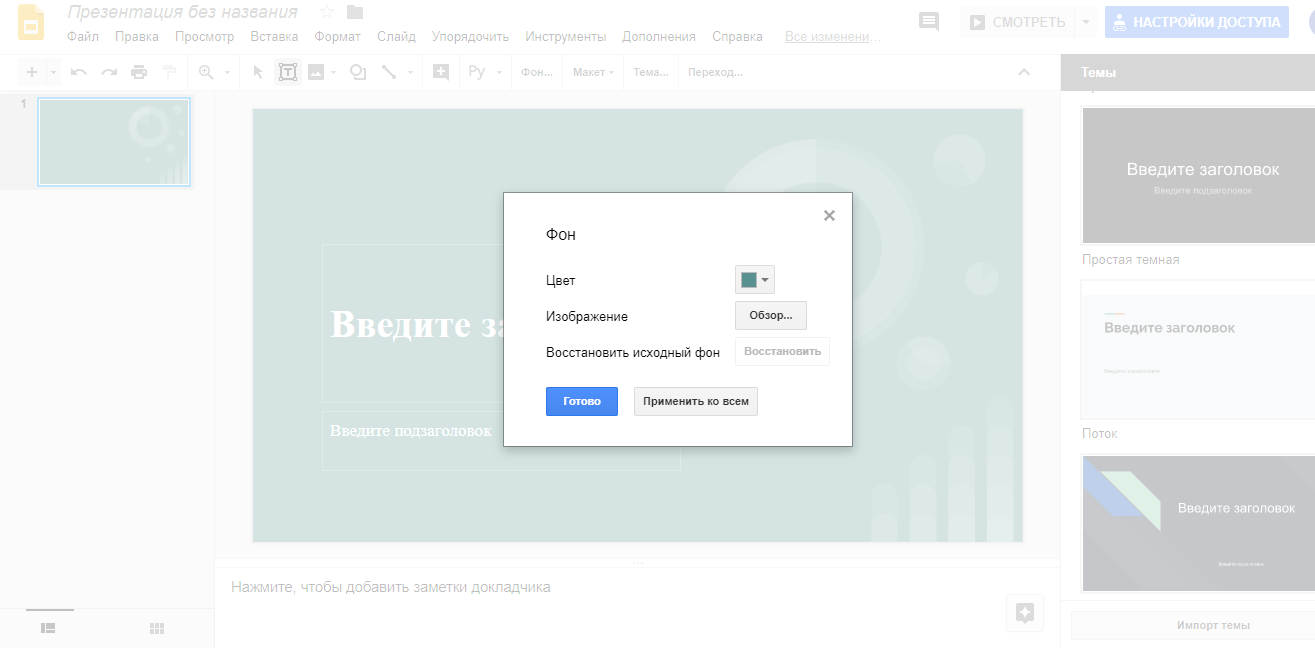Click Применить ко всем button
The width and height of the screenshot is (1315, 648).
click(695, 401)
